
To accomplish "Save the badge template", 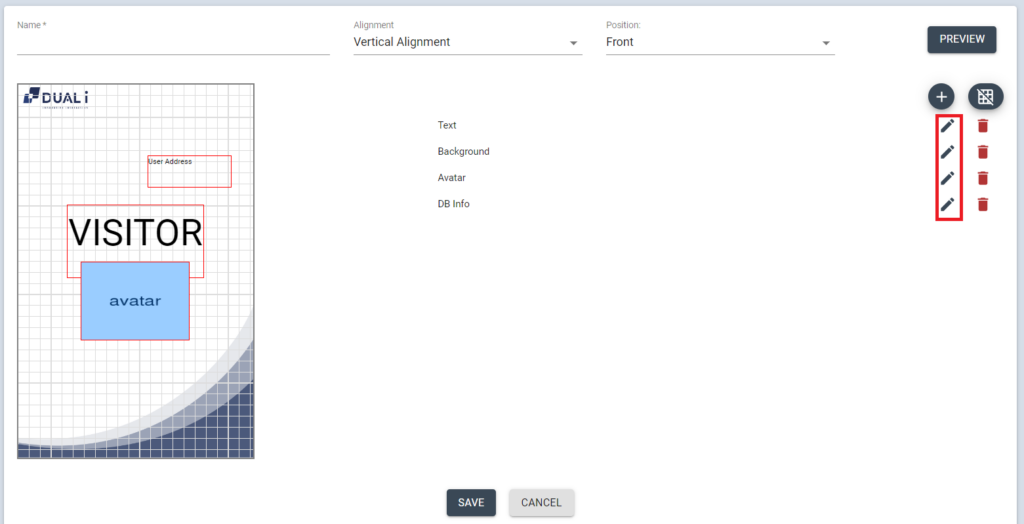I will pyautogui.click(x=471, y=503).
